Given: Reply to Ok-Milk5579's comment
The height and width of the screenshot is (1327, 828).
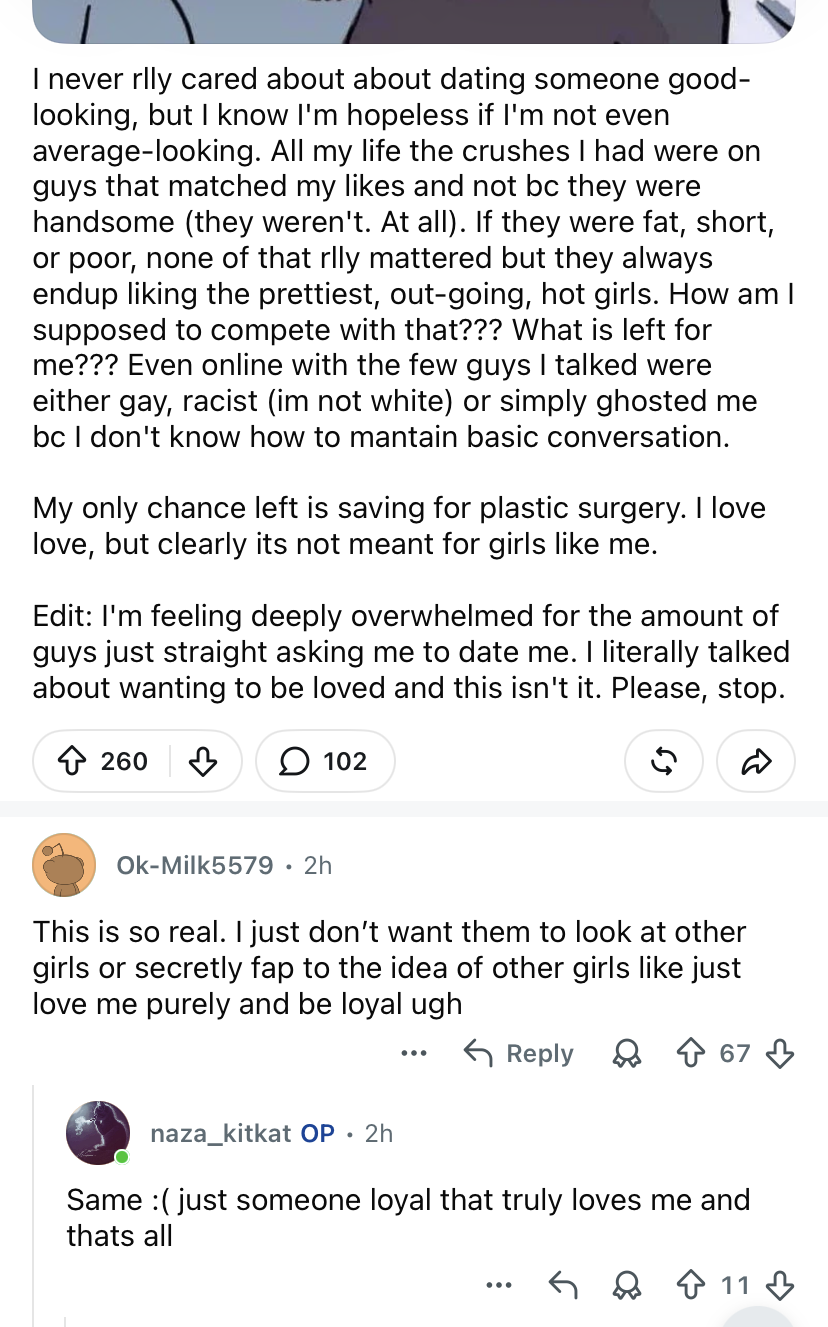Looking at the screenshot, I should (x=519, y=1053).
